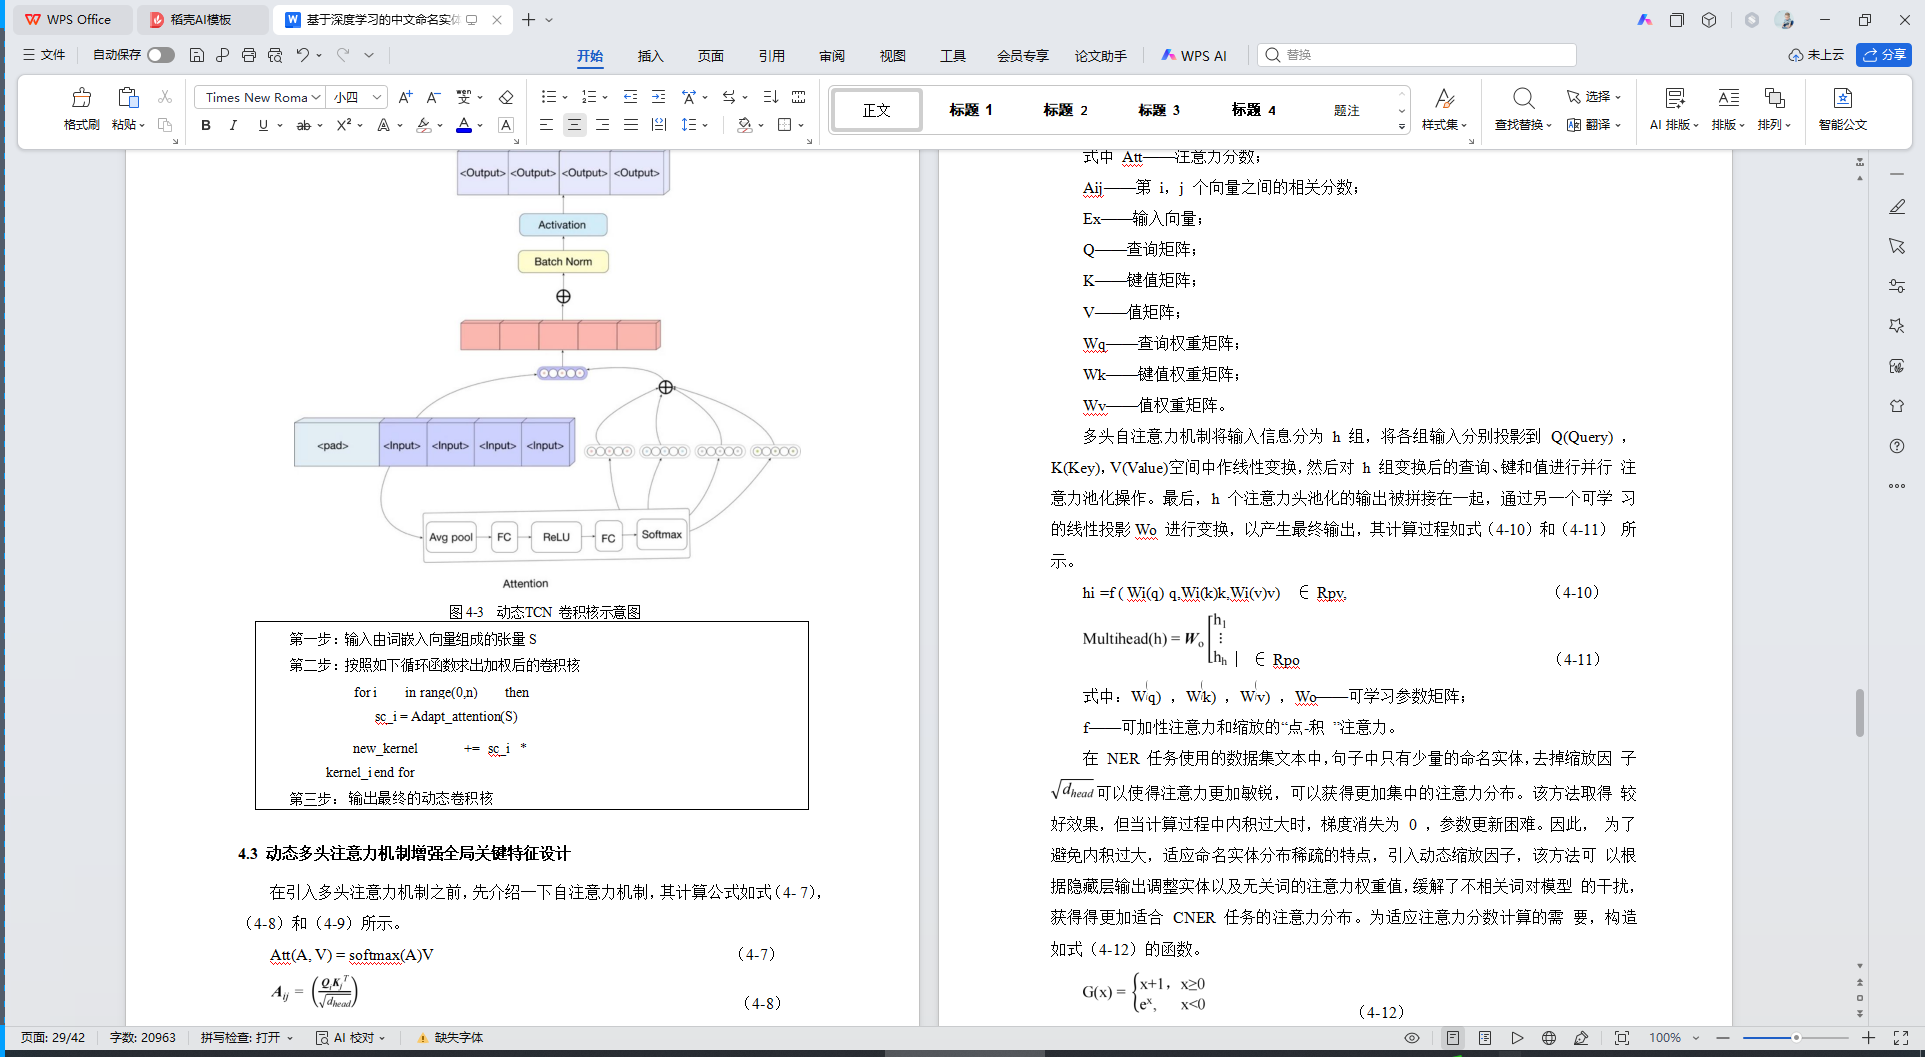Image resolution: width=1925 pixels, height=1057 pixels.
Task: Toggle Center alignment
Action: pos(574,125)
